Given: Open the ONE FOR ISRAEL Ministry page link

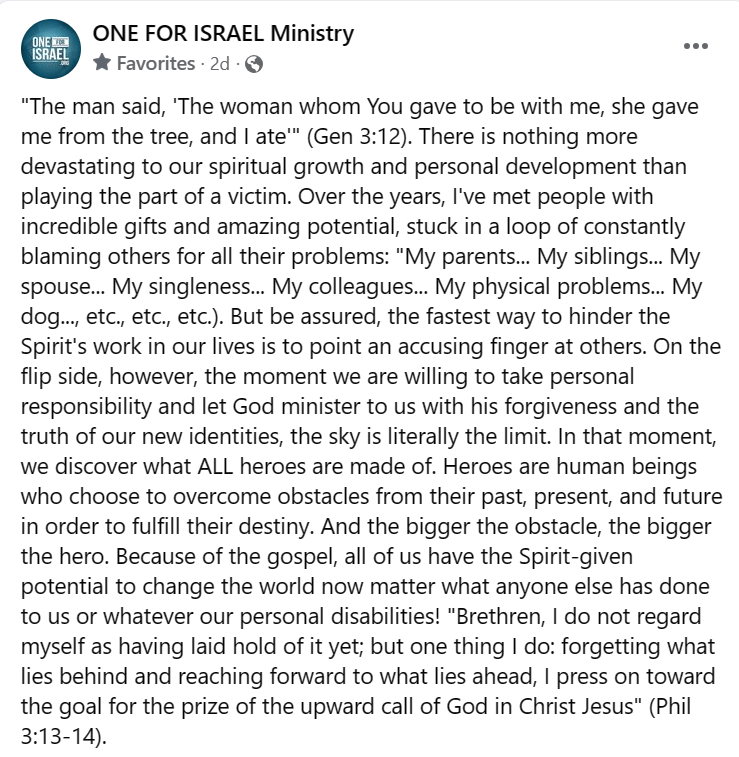Looking at the screenshot, I should pos(223,34).
